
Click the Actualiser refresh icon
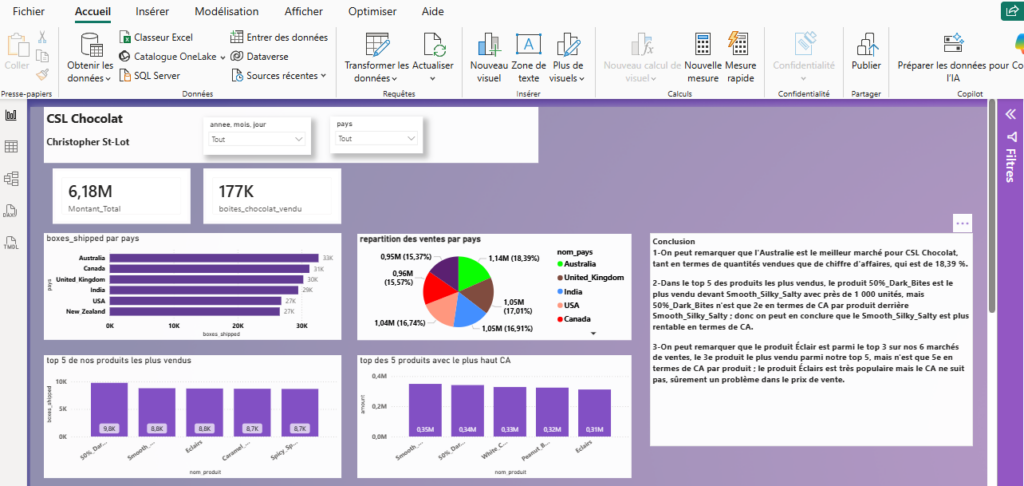coord(434,45)
